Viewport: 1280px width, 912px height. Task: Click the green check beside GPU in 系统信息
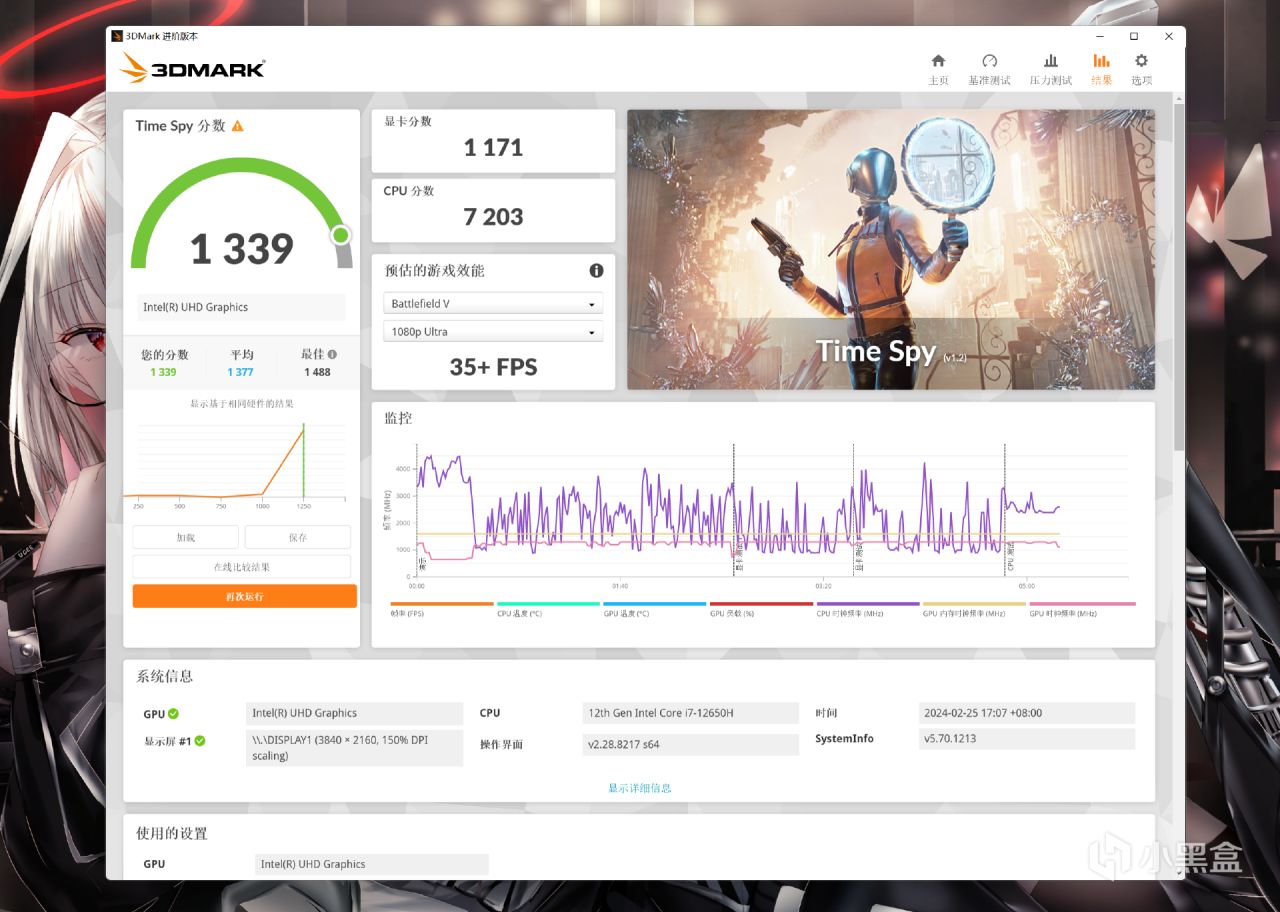(x=174, y=714)
